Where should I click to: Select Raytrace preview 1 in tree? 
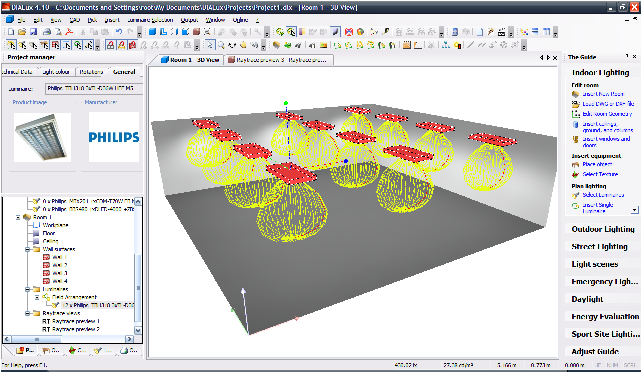point(72,321)
